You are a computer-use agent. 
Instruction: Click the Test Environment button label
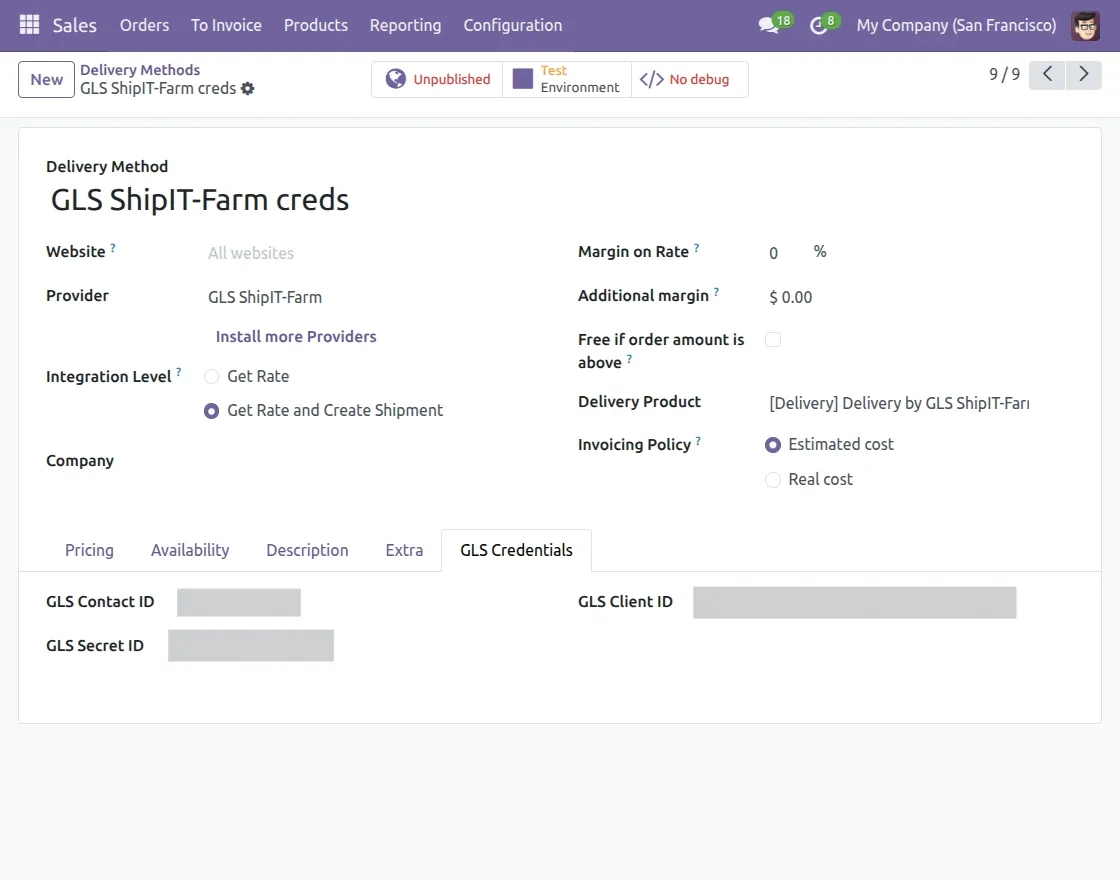click(579, 79)
